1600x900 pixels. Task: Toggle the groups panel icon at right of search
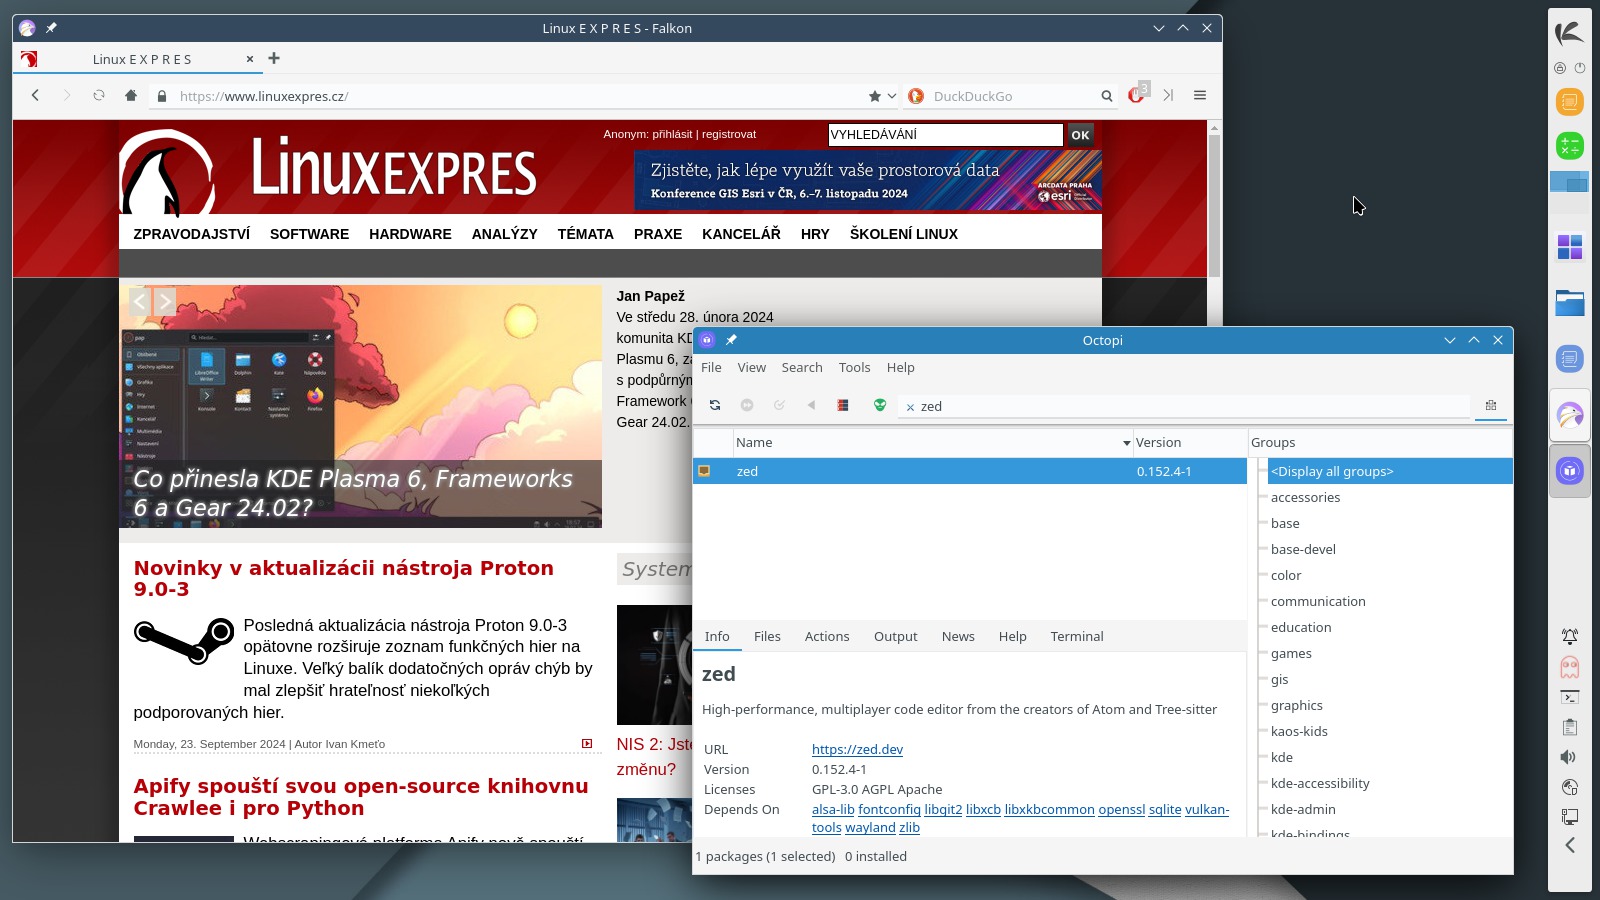coord(1491,405)
